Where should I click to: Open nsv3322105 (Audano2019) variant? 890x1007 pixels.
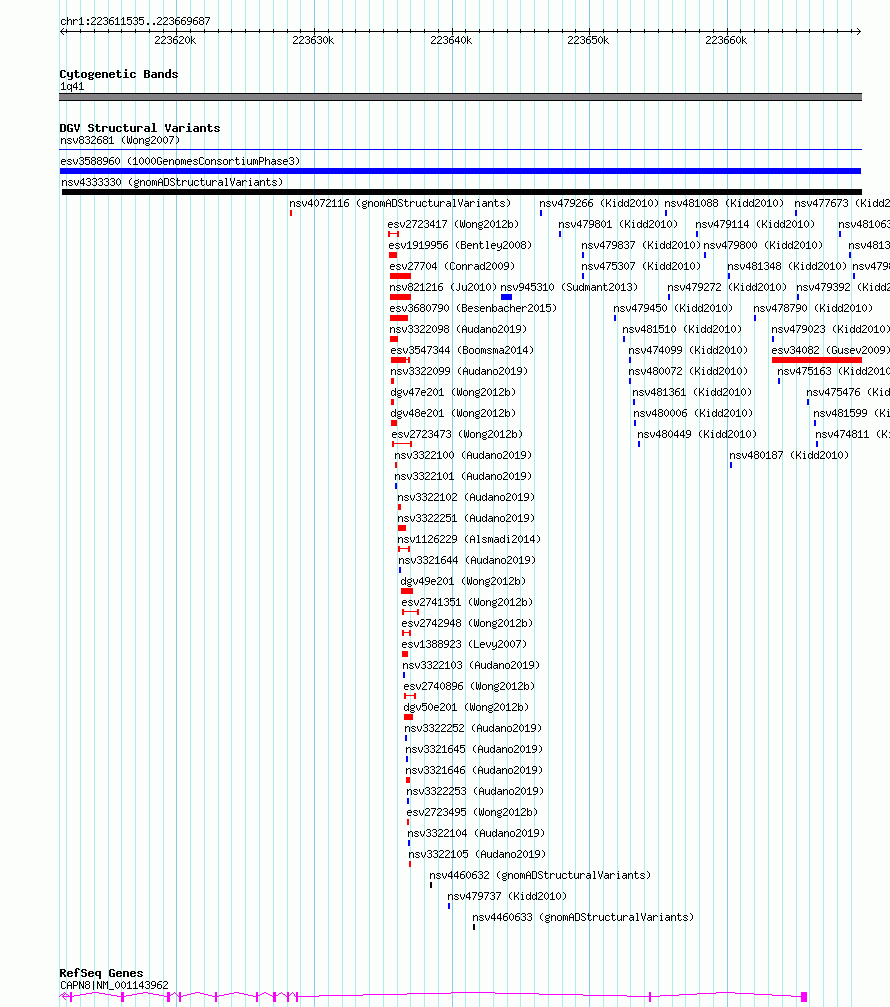coord(477,854)
